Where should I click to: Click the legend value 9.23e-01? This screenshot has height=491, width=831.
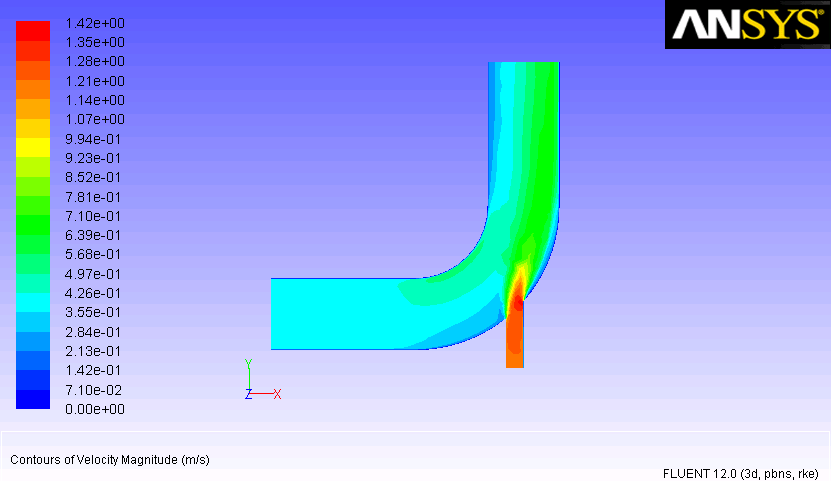pos(93,158)
